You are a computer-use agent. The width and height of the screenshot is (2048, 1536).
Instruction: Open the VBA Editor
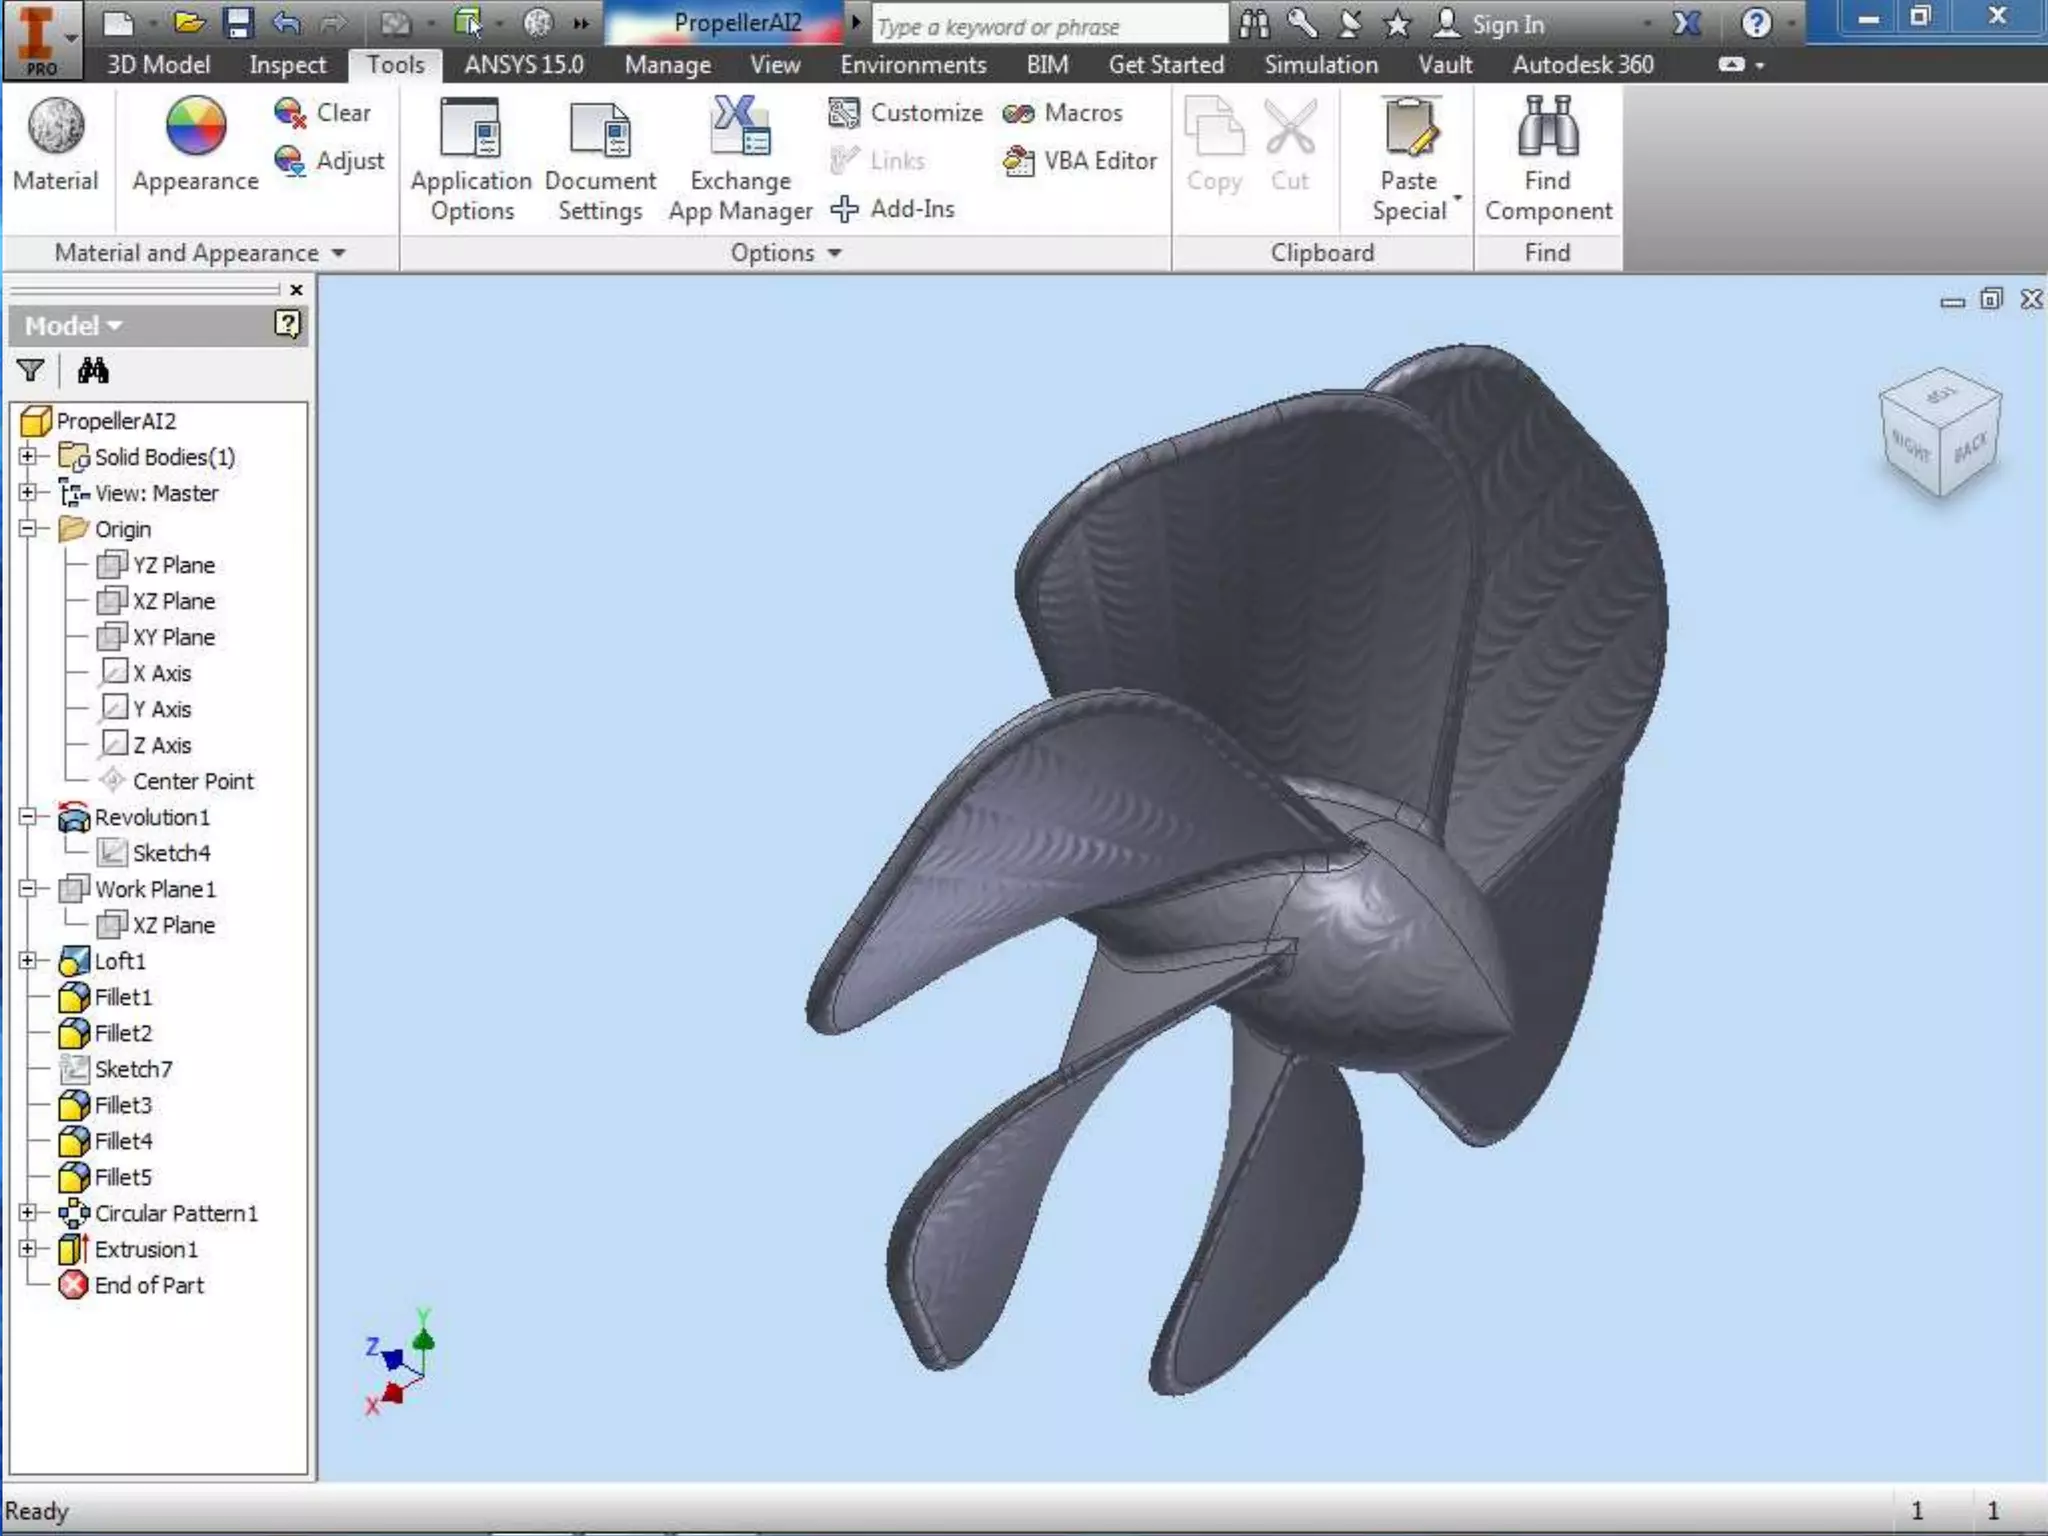pyautogui.click(x=1081, y=161)
